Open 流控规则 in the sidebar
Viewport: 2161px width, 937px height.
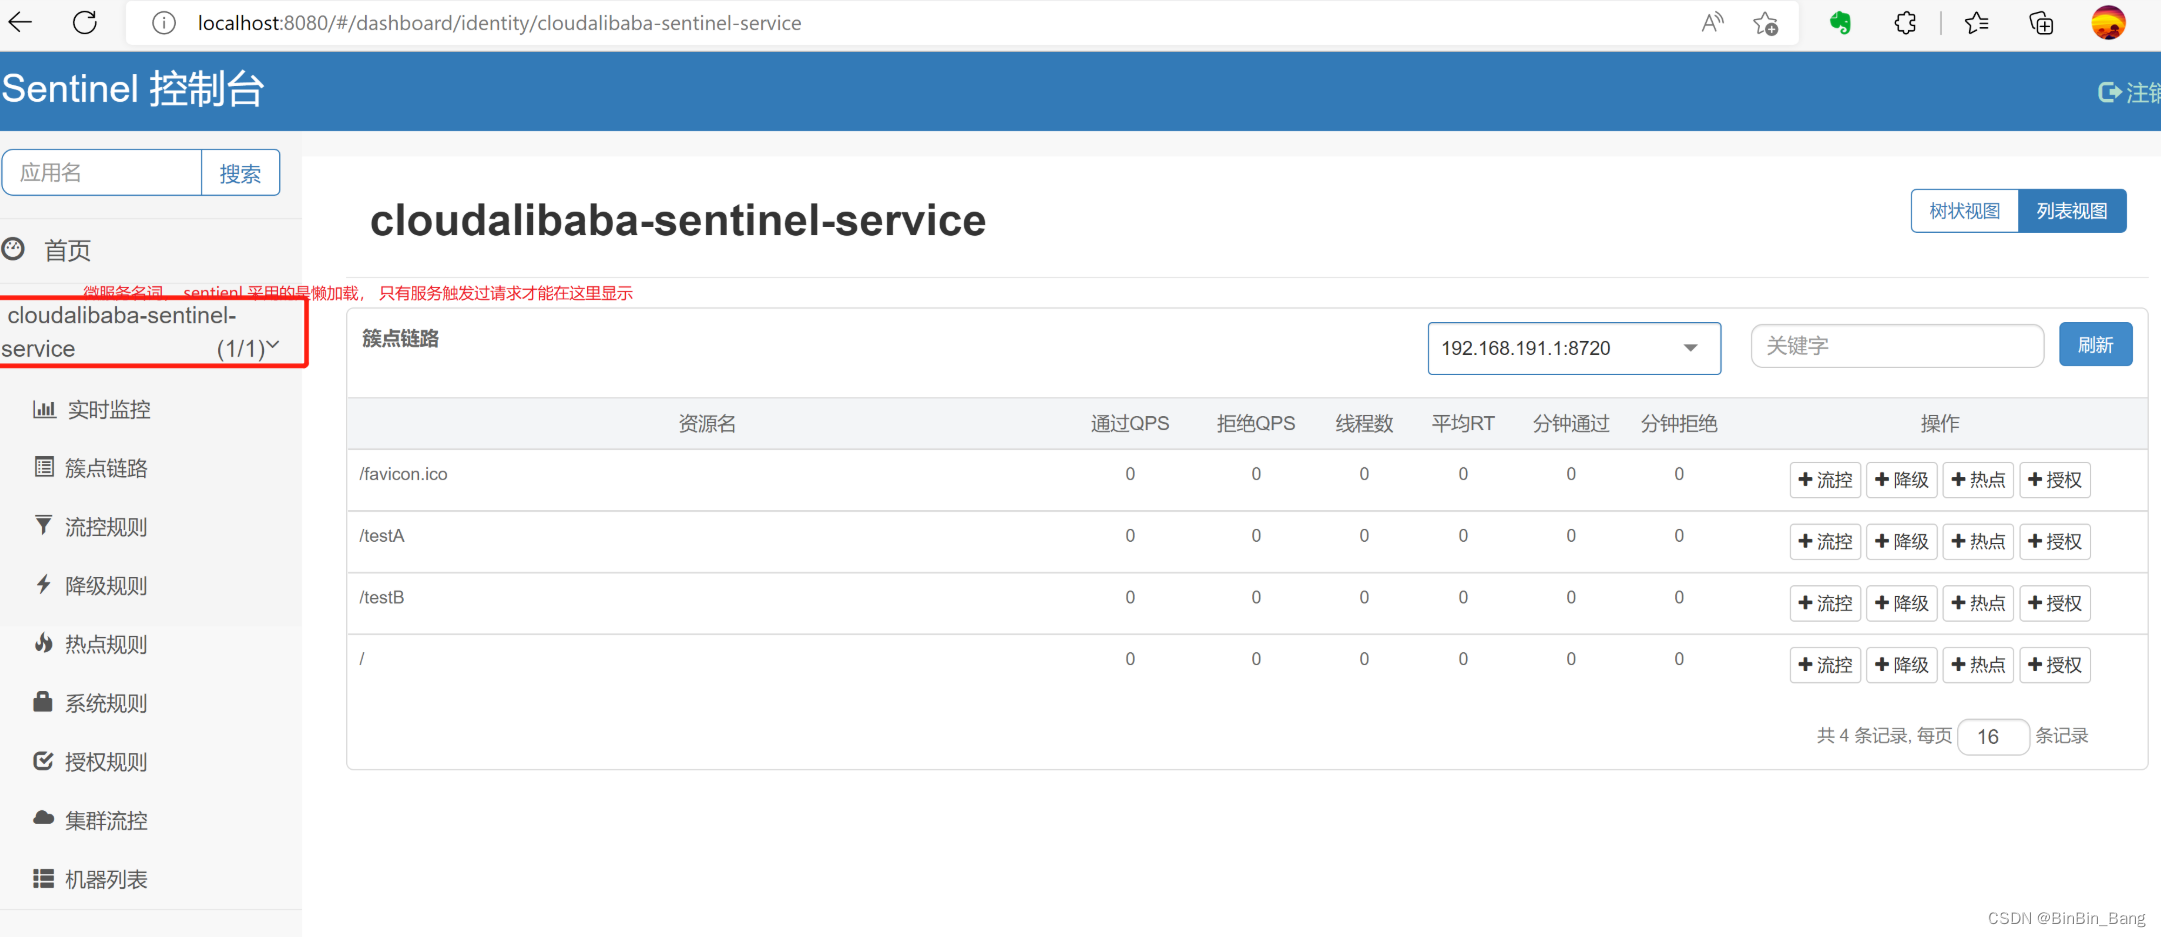106,527
